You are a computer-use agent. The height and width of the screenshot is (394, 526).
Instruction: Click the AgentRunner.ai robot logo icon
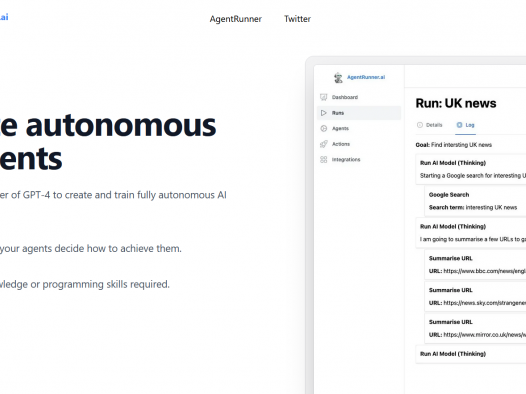tap(338, 77)
